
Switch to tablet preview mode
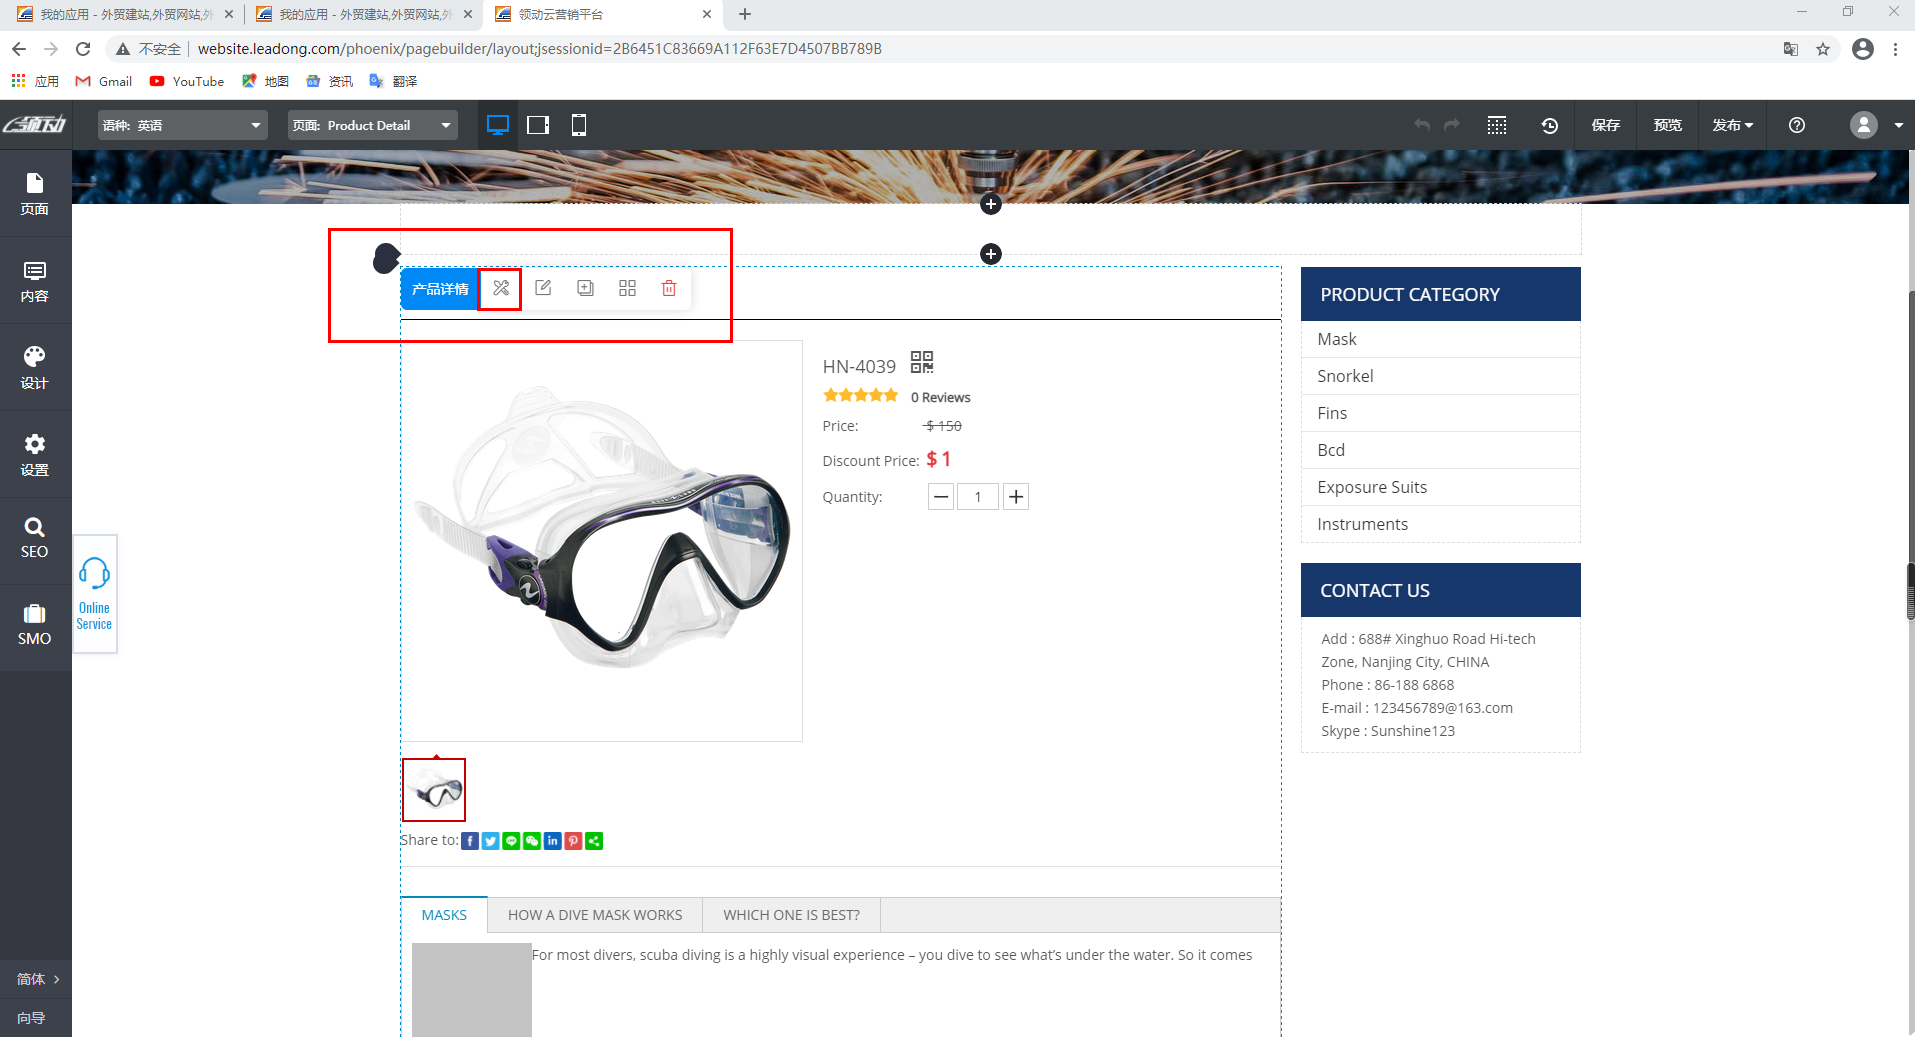tap(538, 125)
